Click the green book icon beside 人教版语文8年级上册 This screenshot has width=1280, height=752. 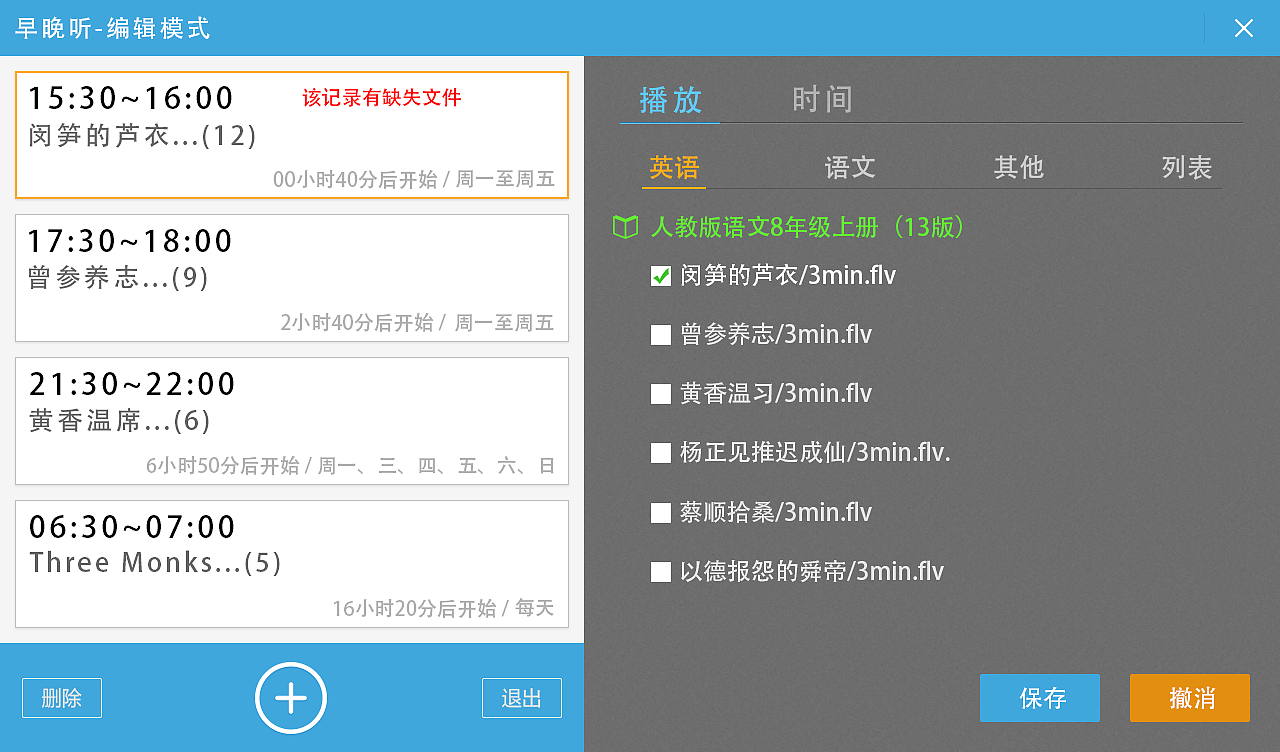[x=625, y=227]
